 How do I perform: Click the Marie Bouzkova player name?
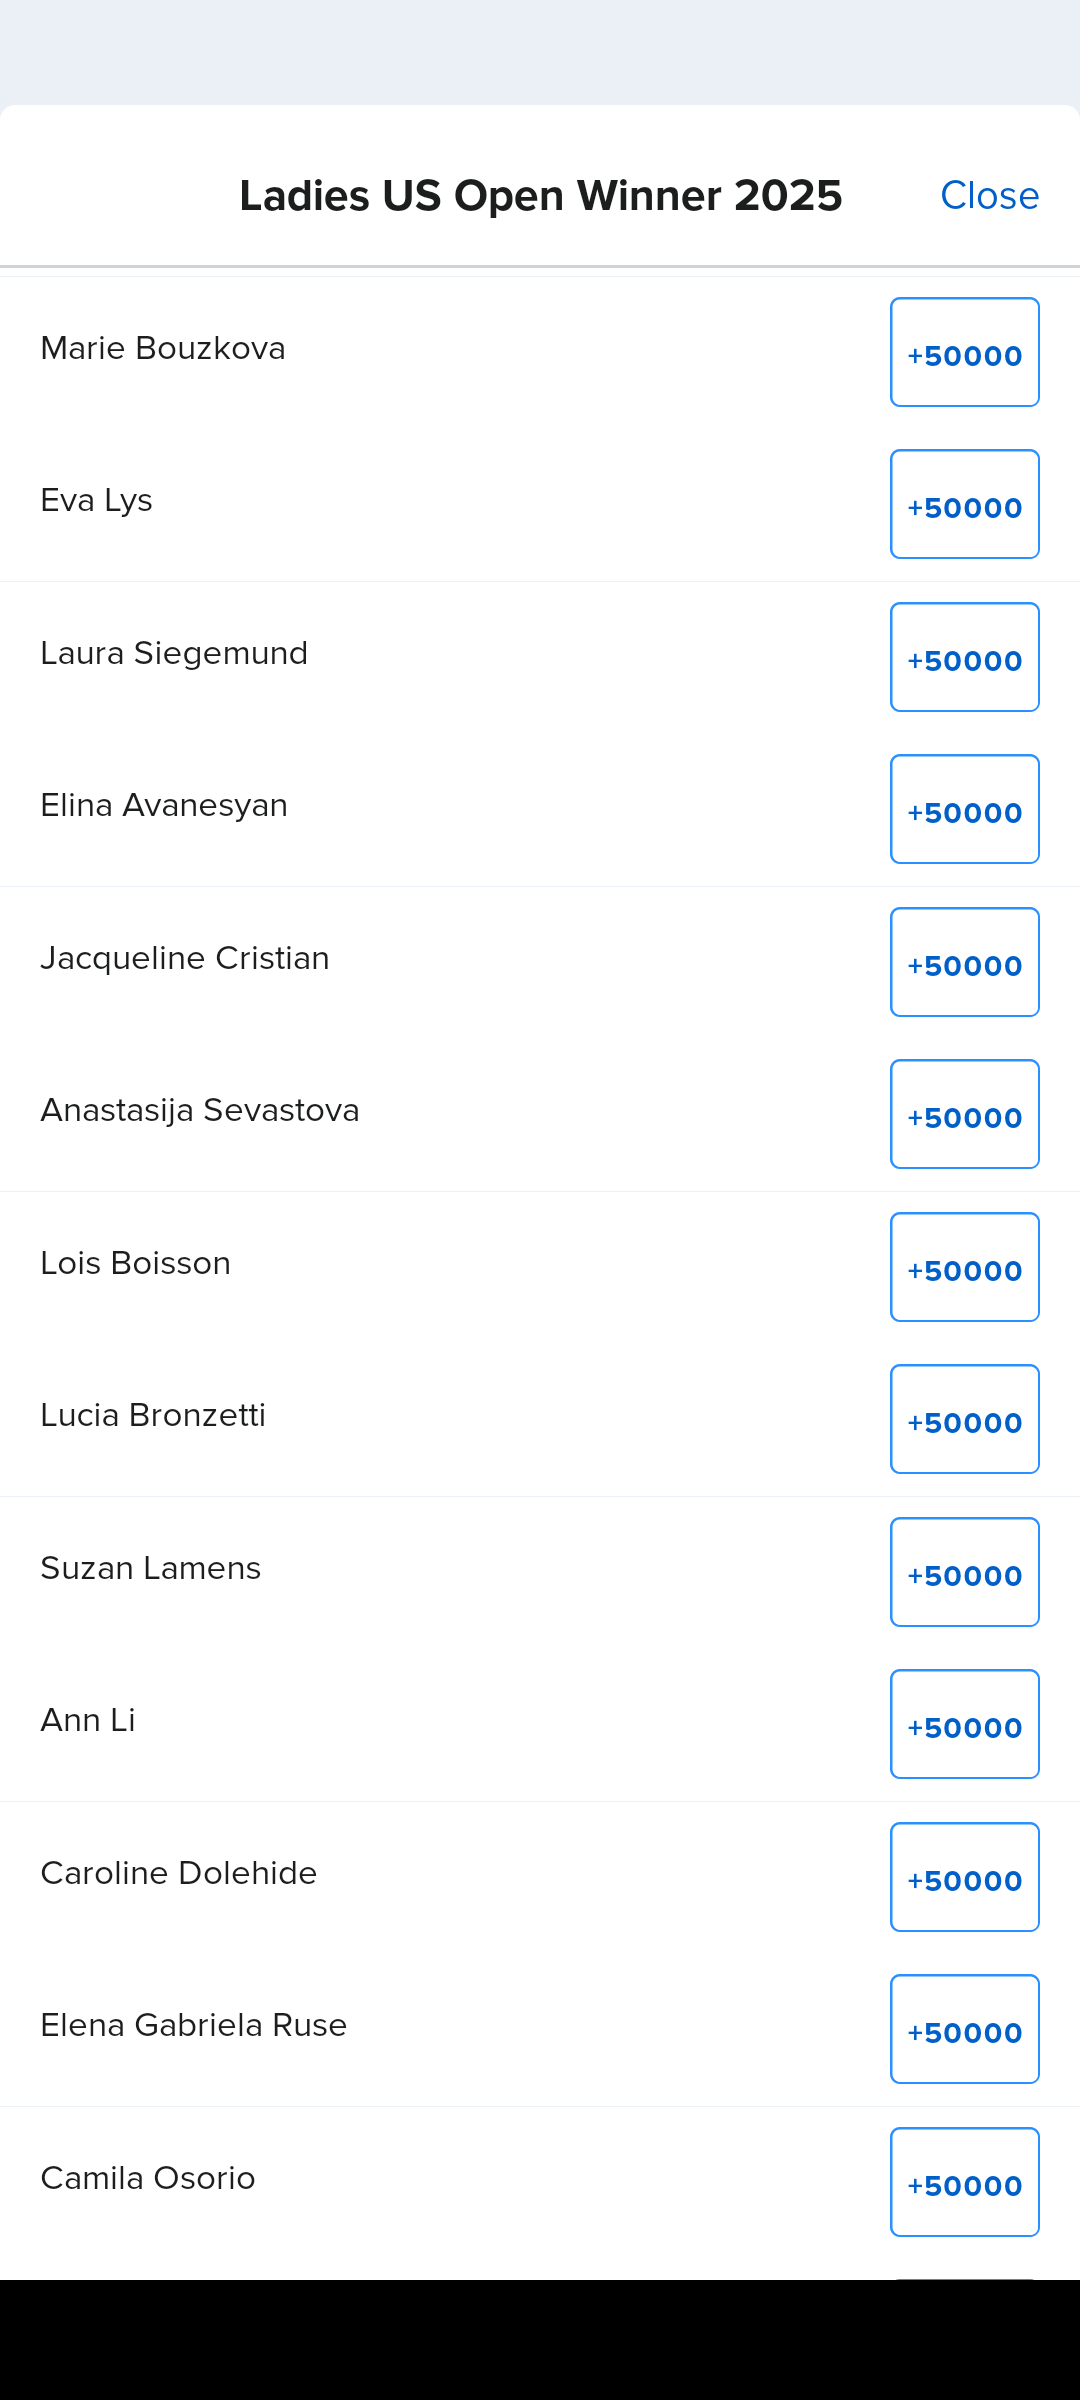click(x=163, y=349)
